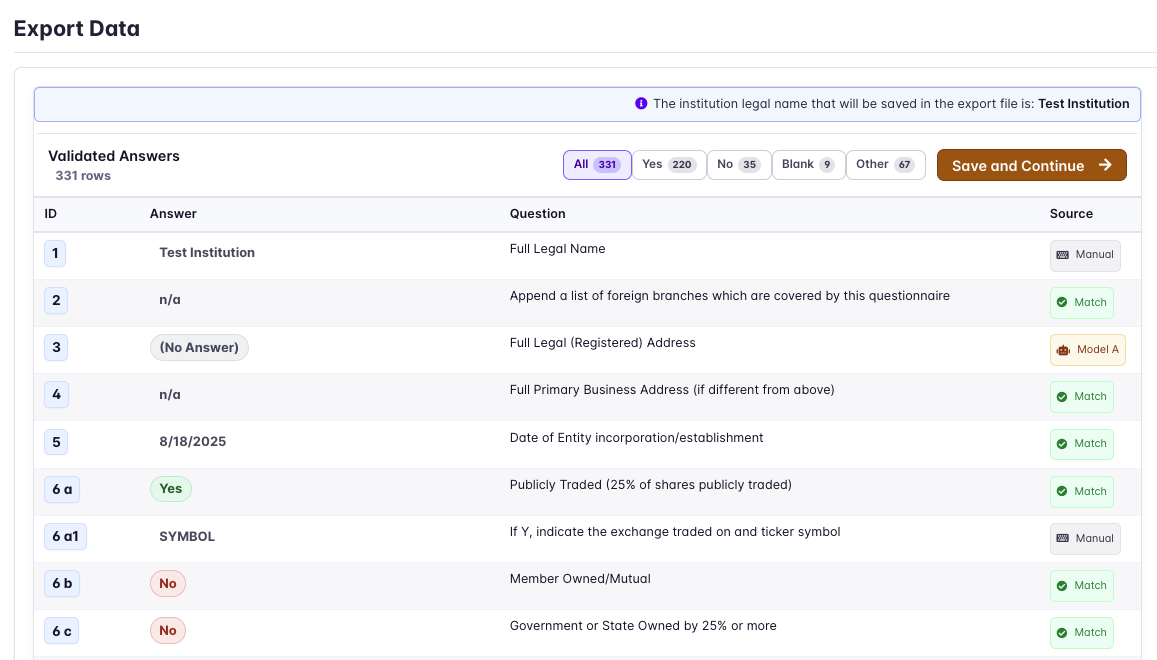The height and width of the screenshot is (660, 1157).
Task: Click the keyboard icon on row 6 a1's Manual badge
Action: (1062, 538)
